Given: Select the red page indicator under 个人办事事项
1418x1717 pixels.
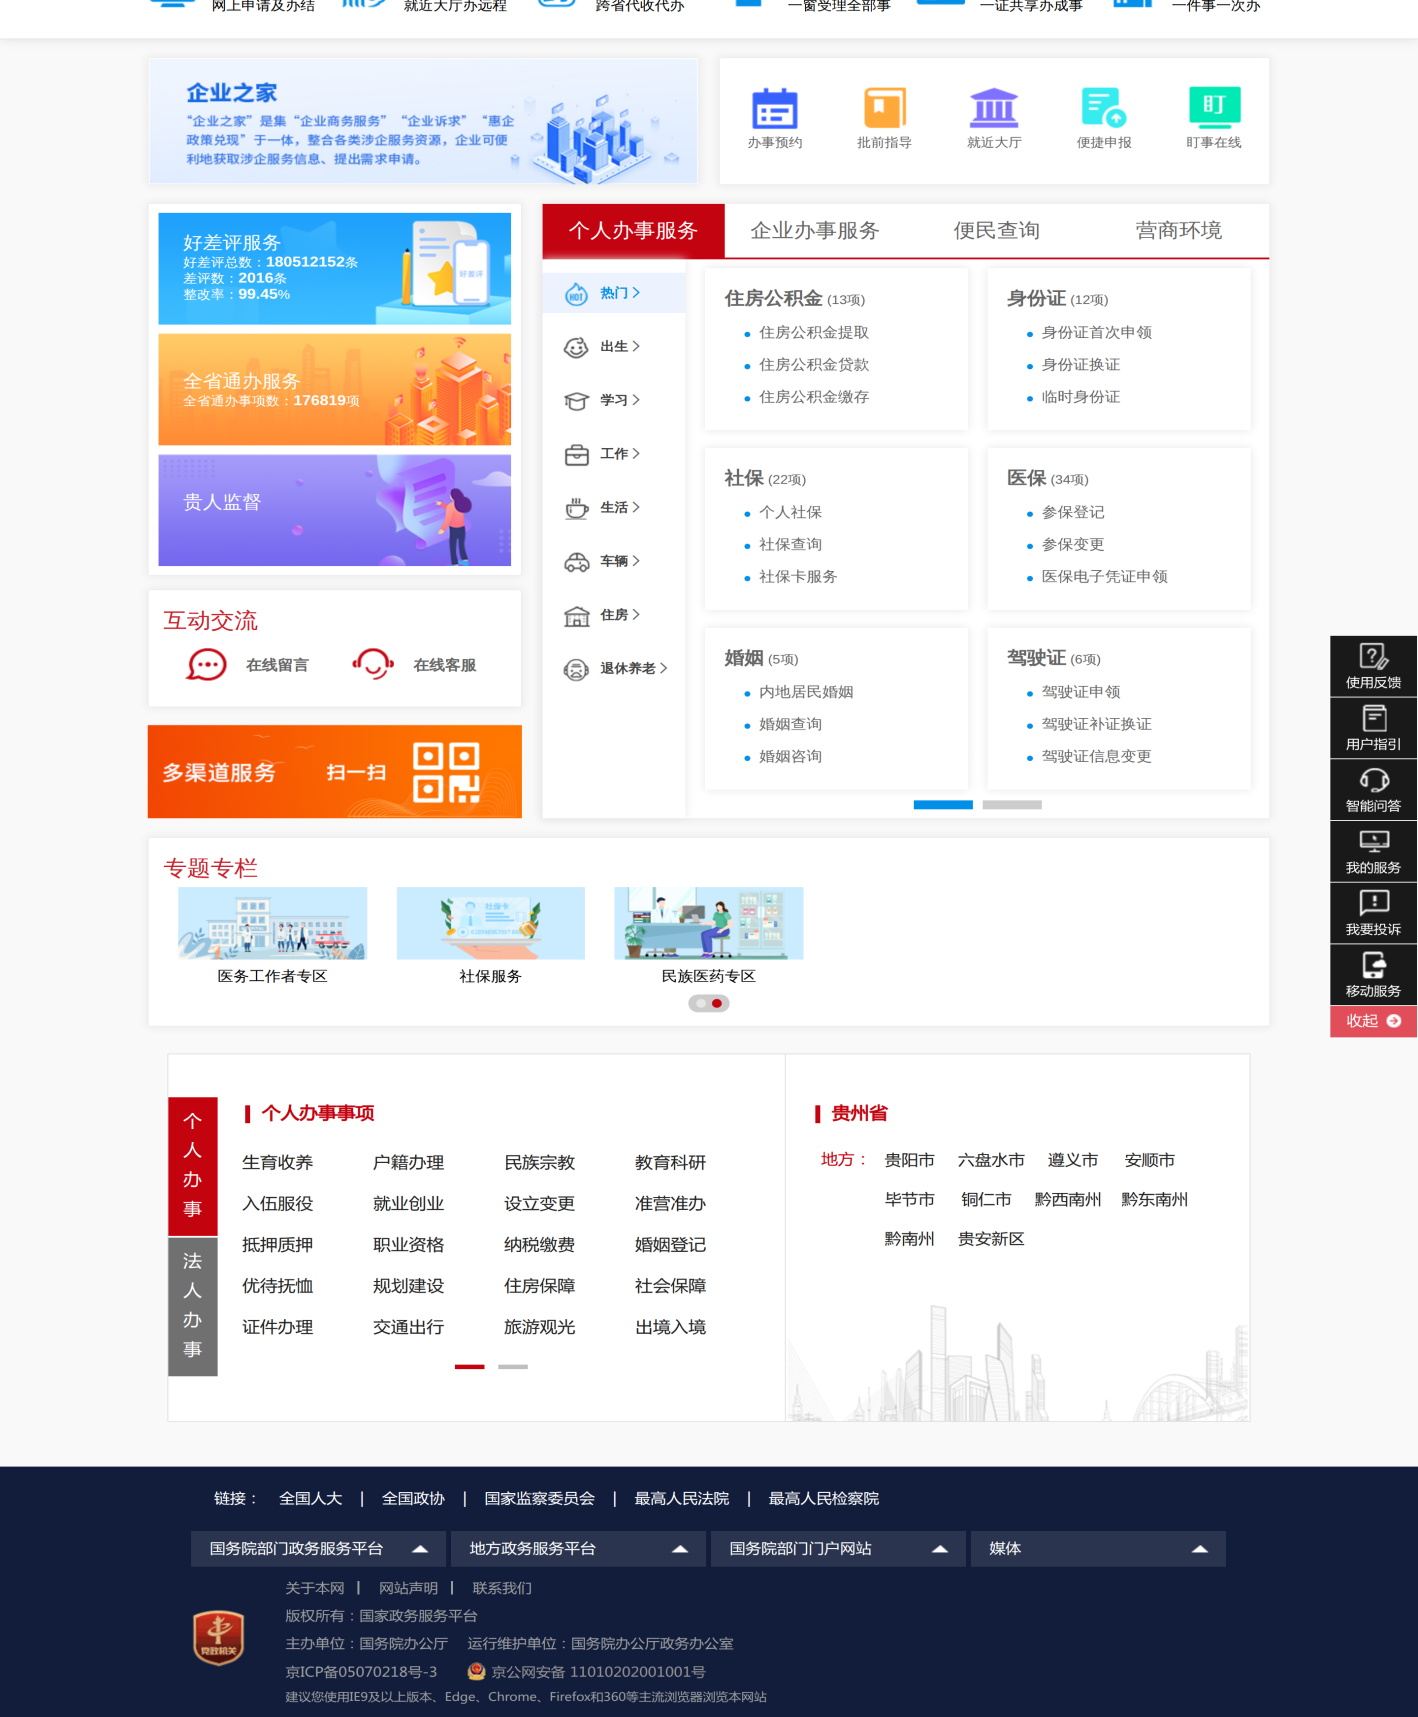Looking at the screenshot, I should pos(469,1366).
